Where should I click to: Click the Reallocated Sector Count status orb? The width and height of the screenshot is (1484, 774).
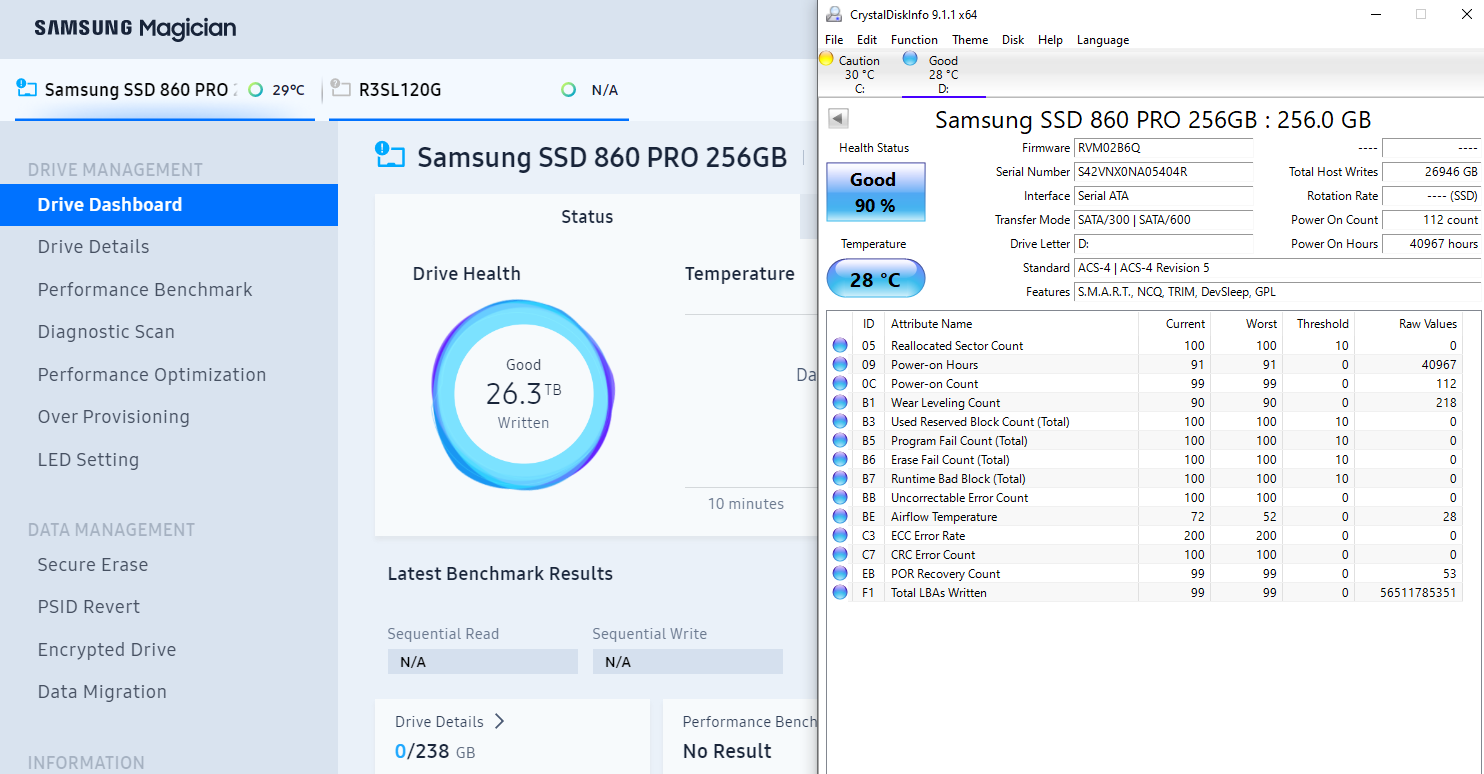[x=840, y=346]
